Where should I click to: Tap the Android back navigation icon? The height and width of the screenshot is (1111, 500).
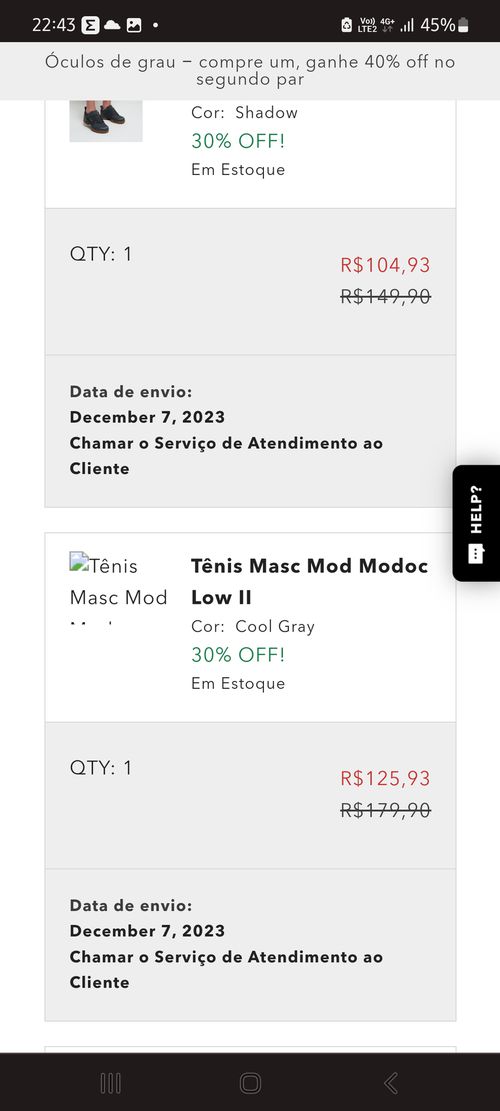(x=390, y=1083)
